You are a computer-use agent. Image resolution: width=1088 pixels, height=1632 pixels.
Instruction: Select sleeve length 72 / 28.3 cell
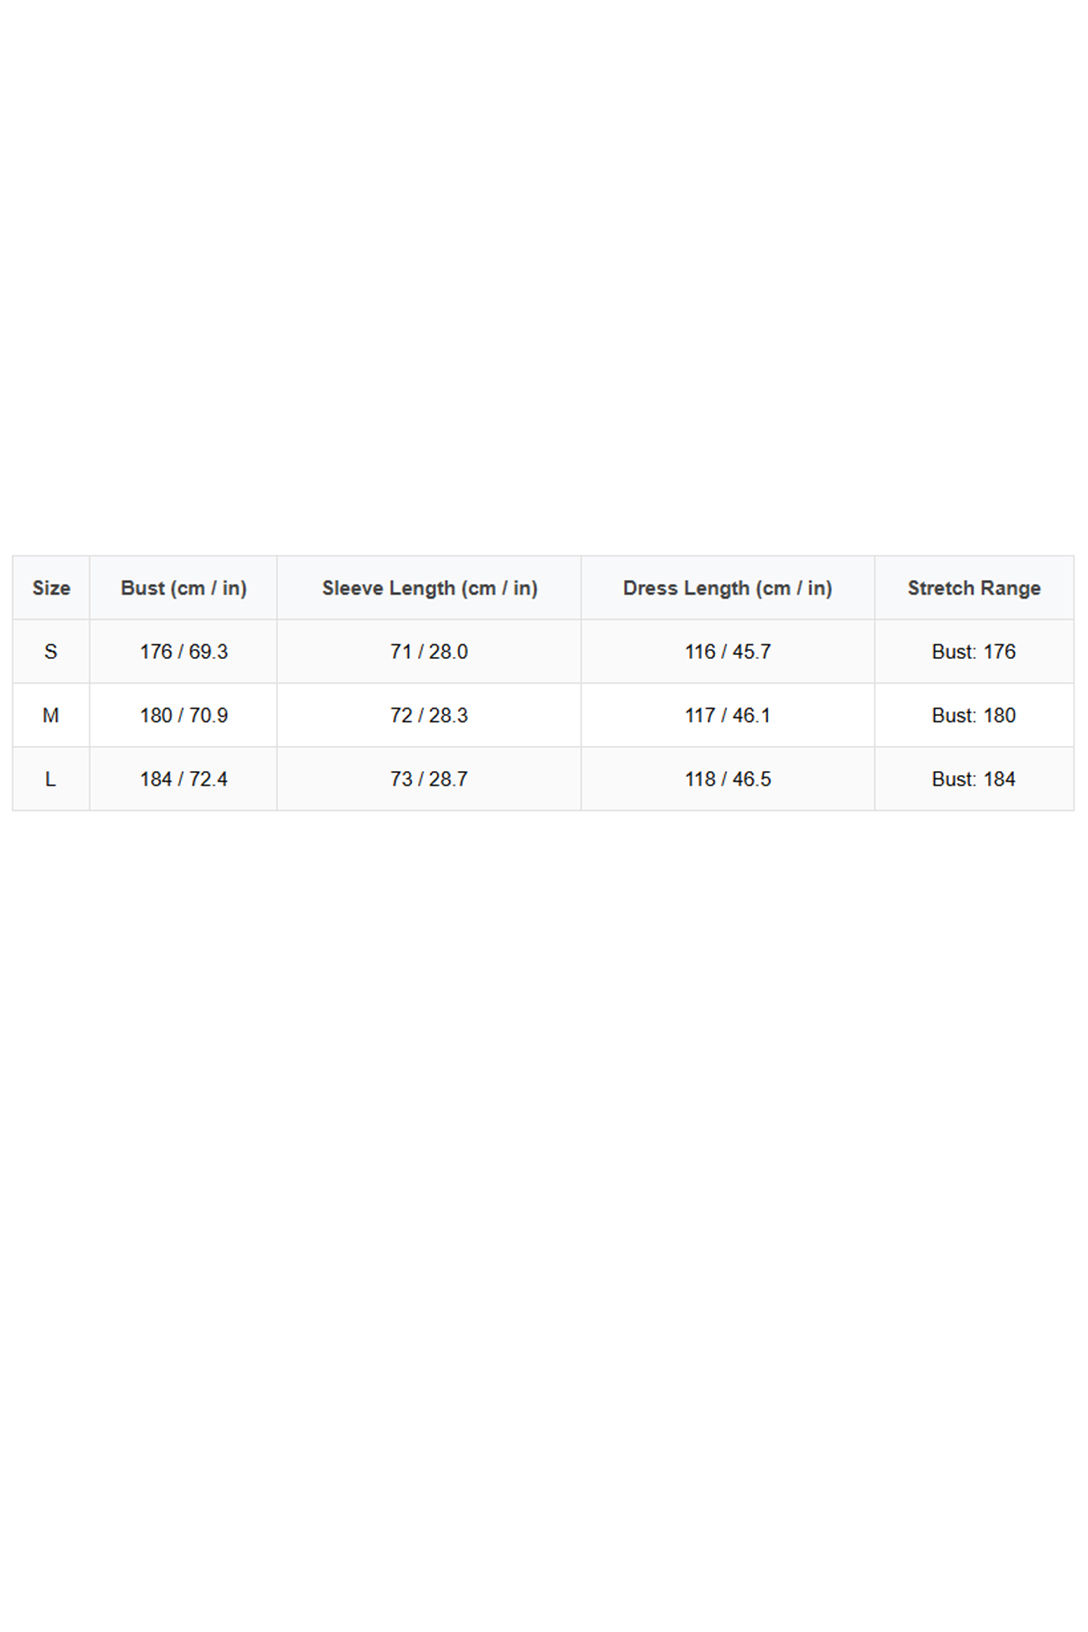tap(429, 716)
